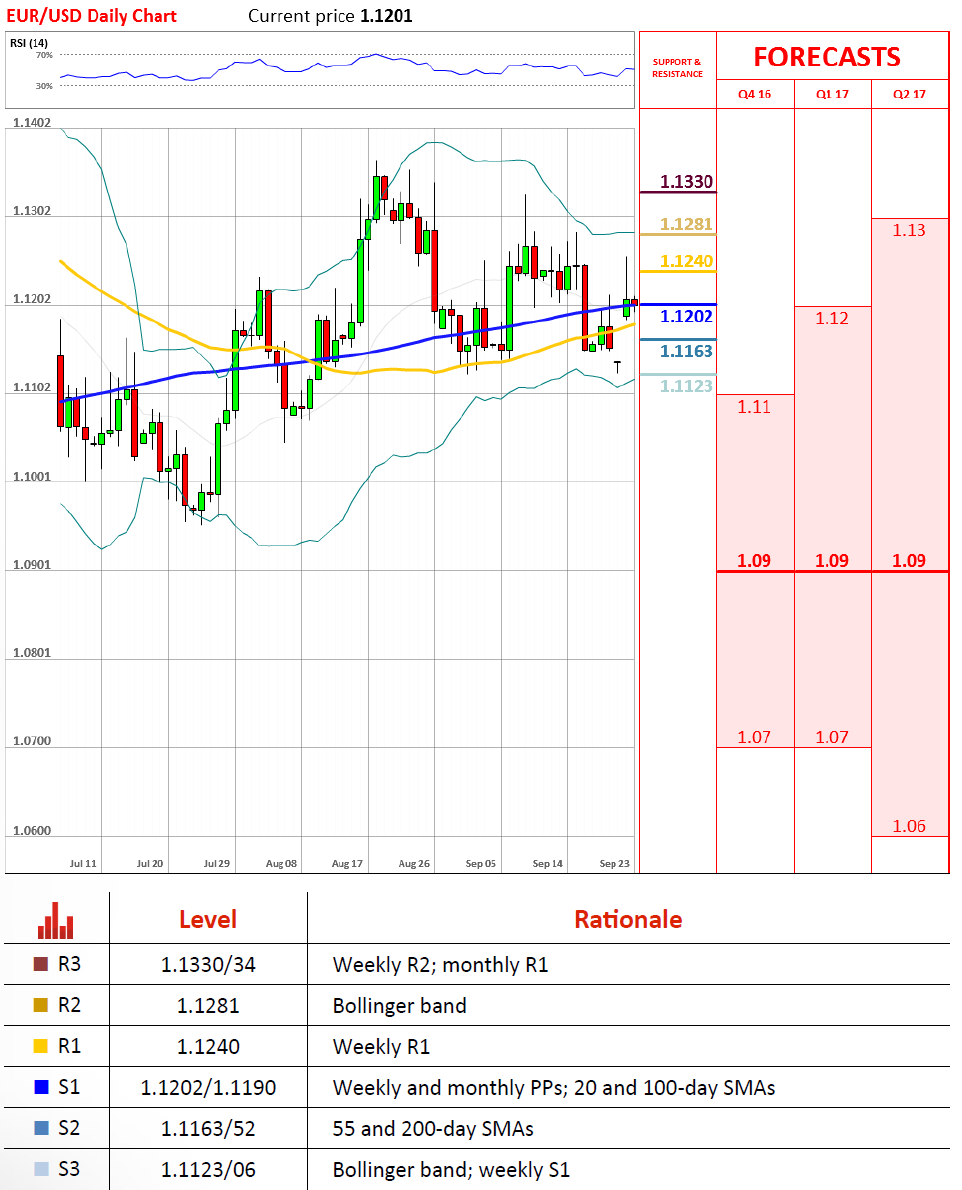Viewport: 962px width, 1190px height.
Task: Choose the pale blue S3 swatch
Action: (41, 1169)
